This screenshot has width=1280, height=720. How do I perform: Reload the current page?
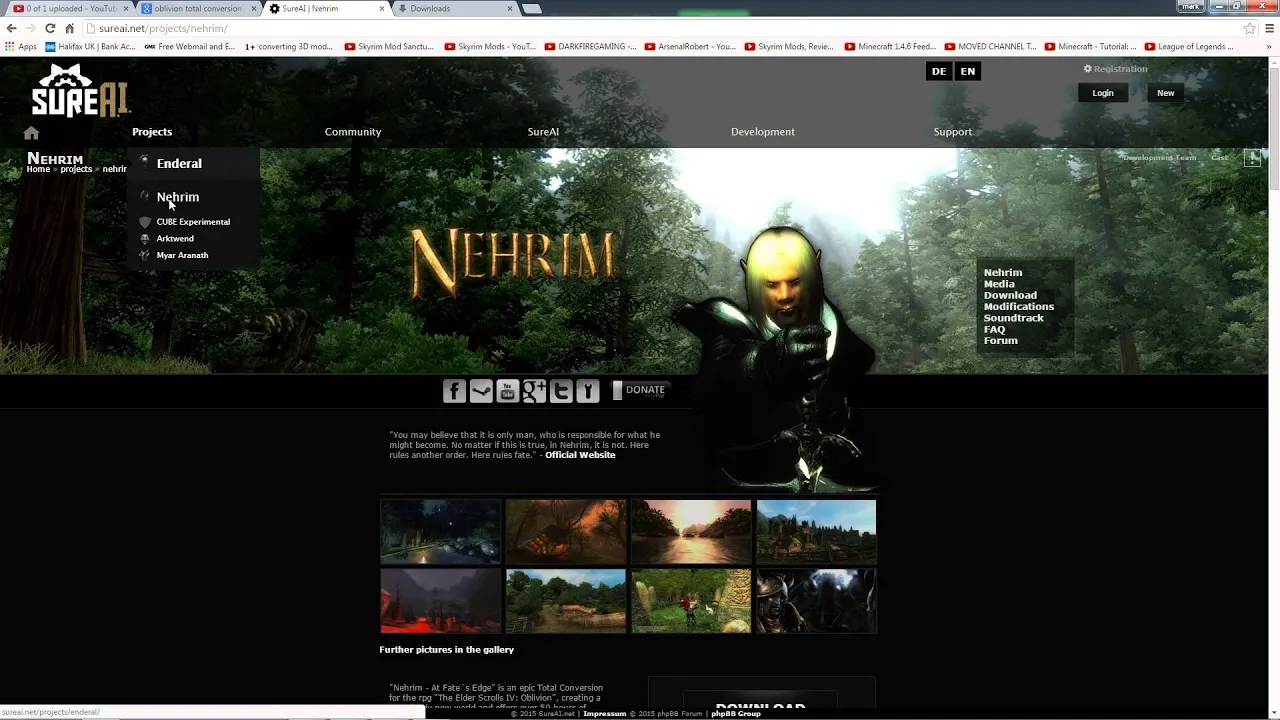(x=50, y=28)
